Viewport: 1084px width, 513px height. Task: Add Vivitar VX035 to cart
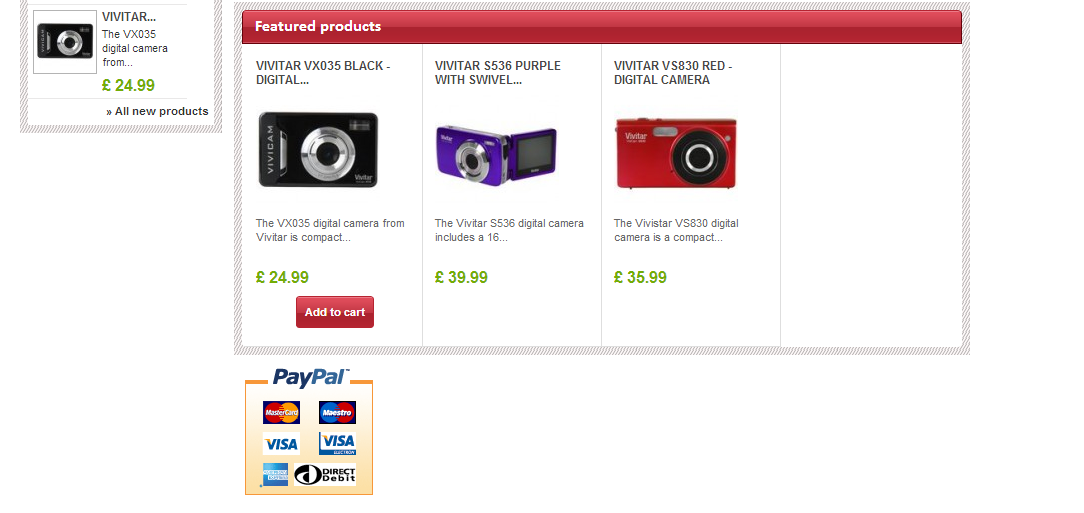click(x=335, y=312)
